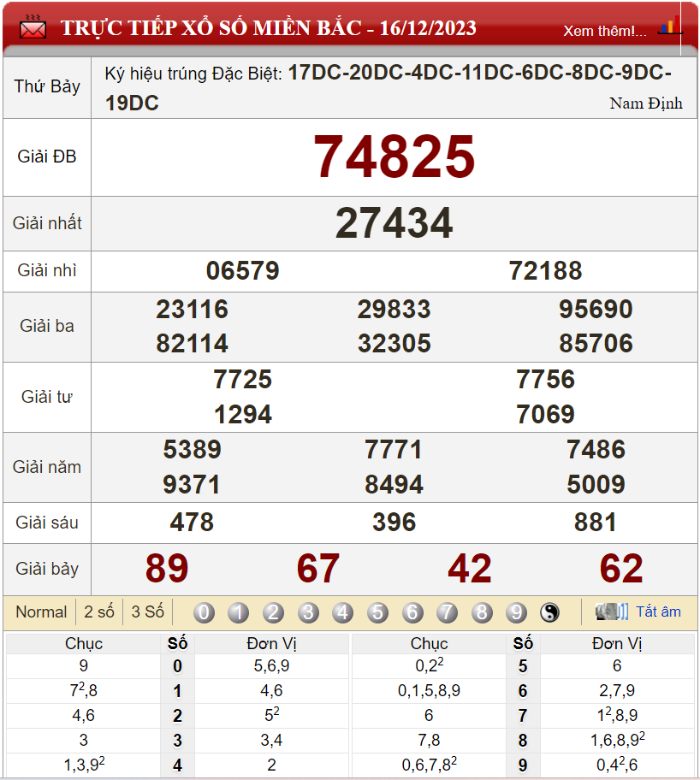Click the yin-yang symbol icon
The width and height of the screenshot is (700, 780).
(x=550, y=612)
